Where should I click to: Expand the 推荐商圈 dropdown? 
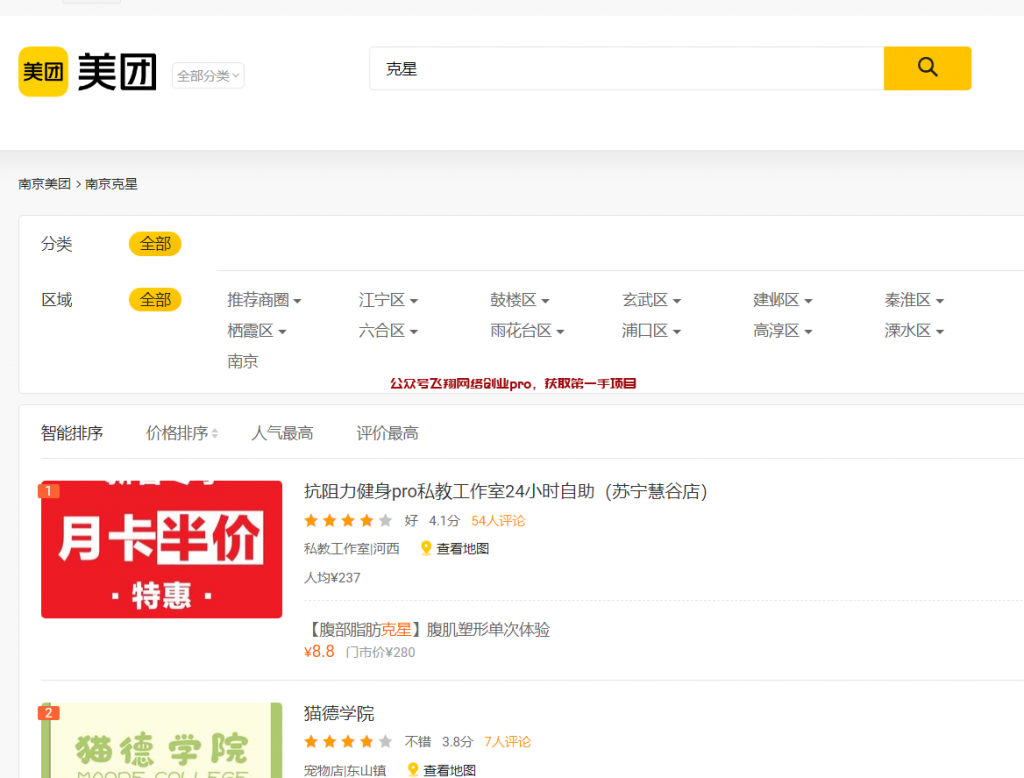265,299
